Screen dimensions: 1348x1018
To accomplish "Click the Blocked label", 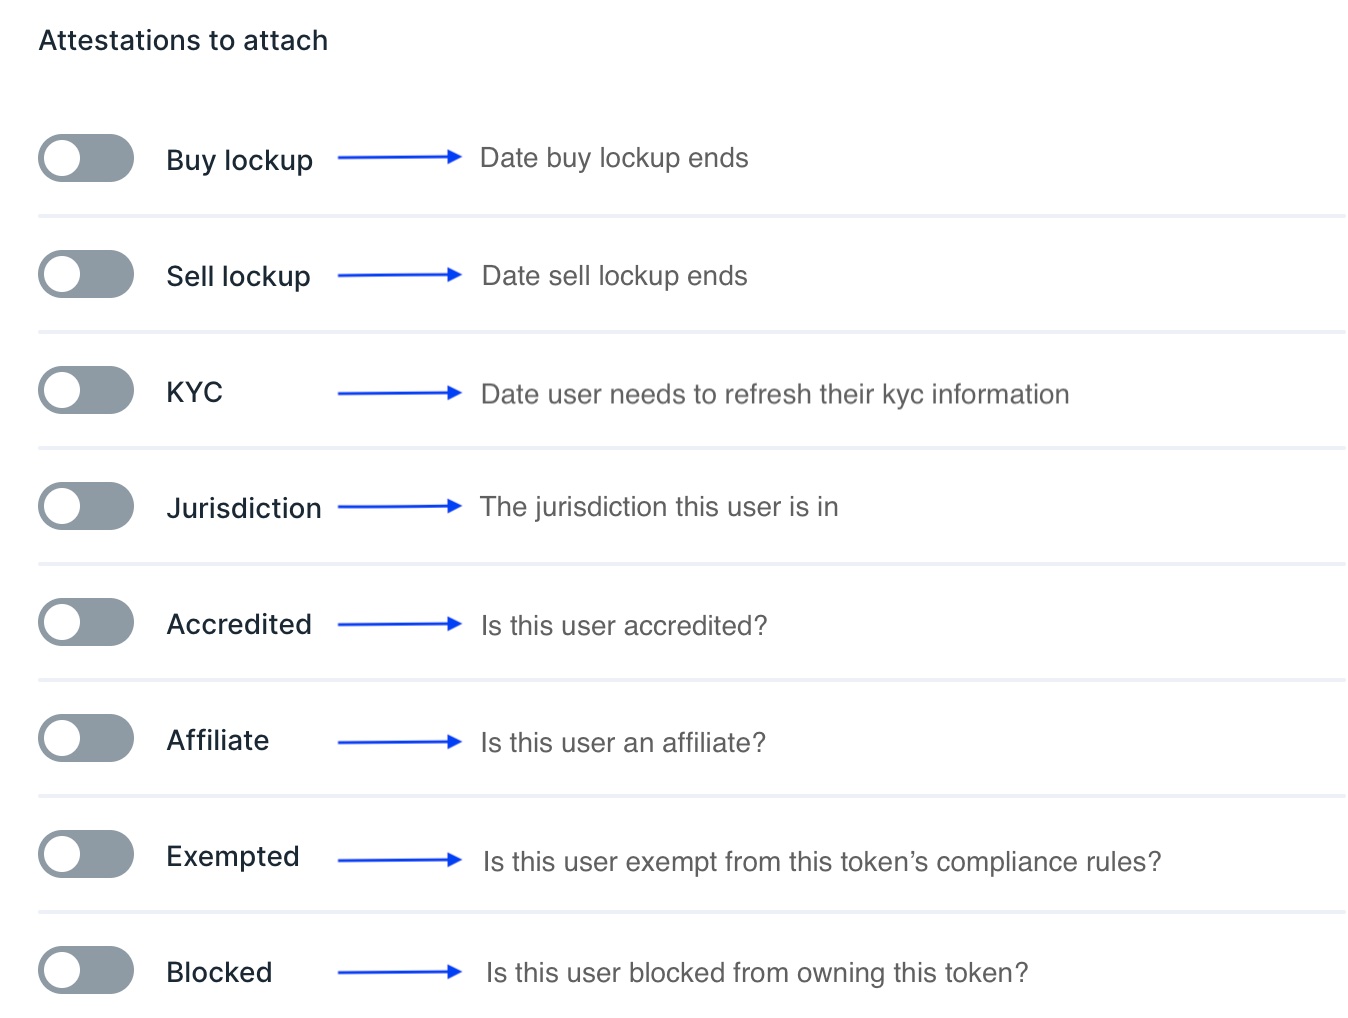I will coord(219,972).
